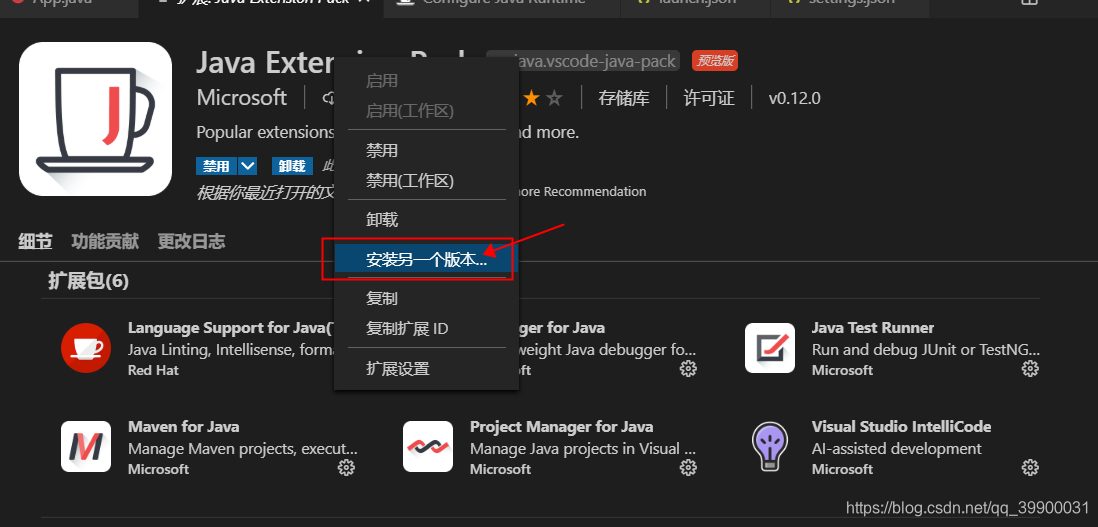Image resolution: width=1098 pixels, height=527 pixels.
Task: Open the 存储库 link
Action: tap(624, 98)
